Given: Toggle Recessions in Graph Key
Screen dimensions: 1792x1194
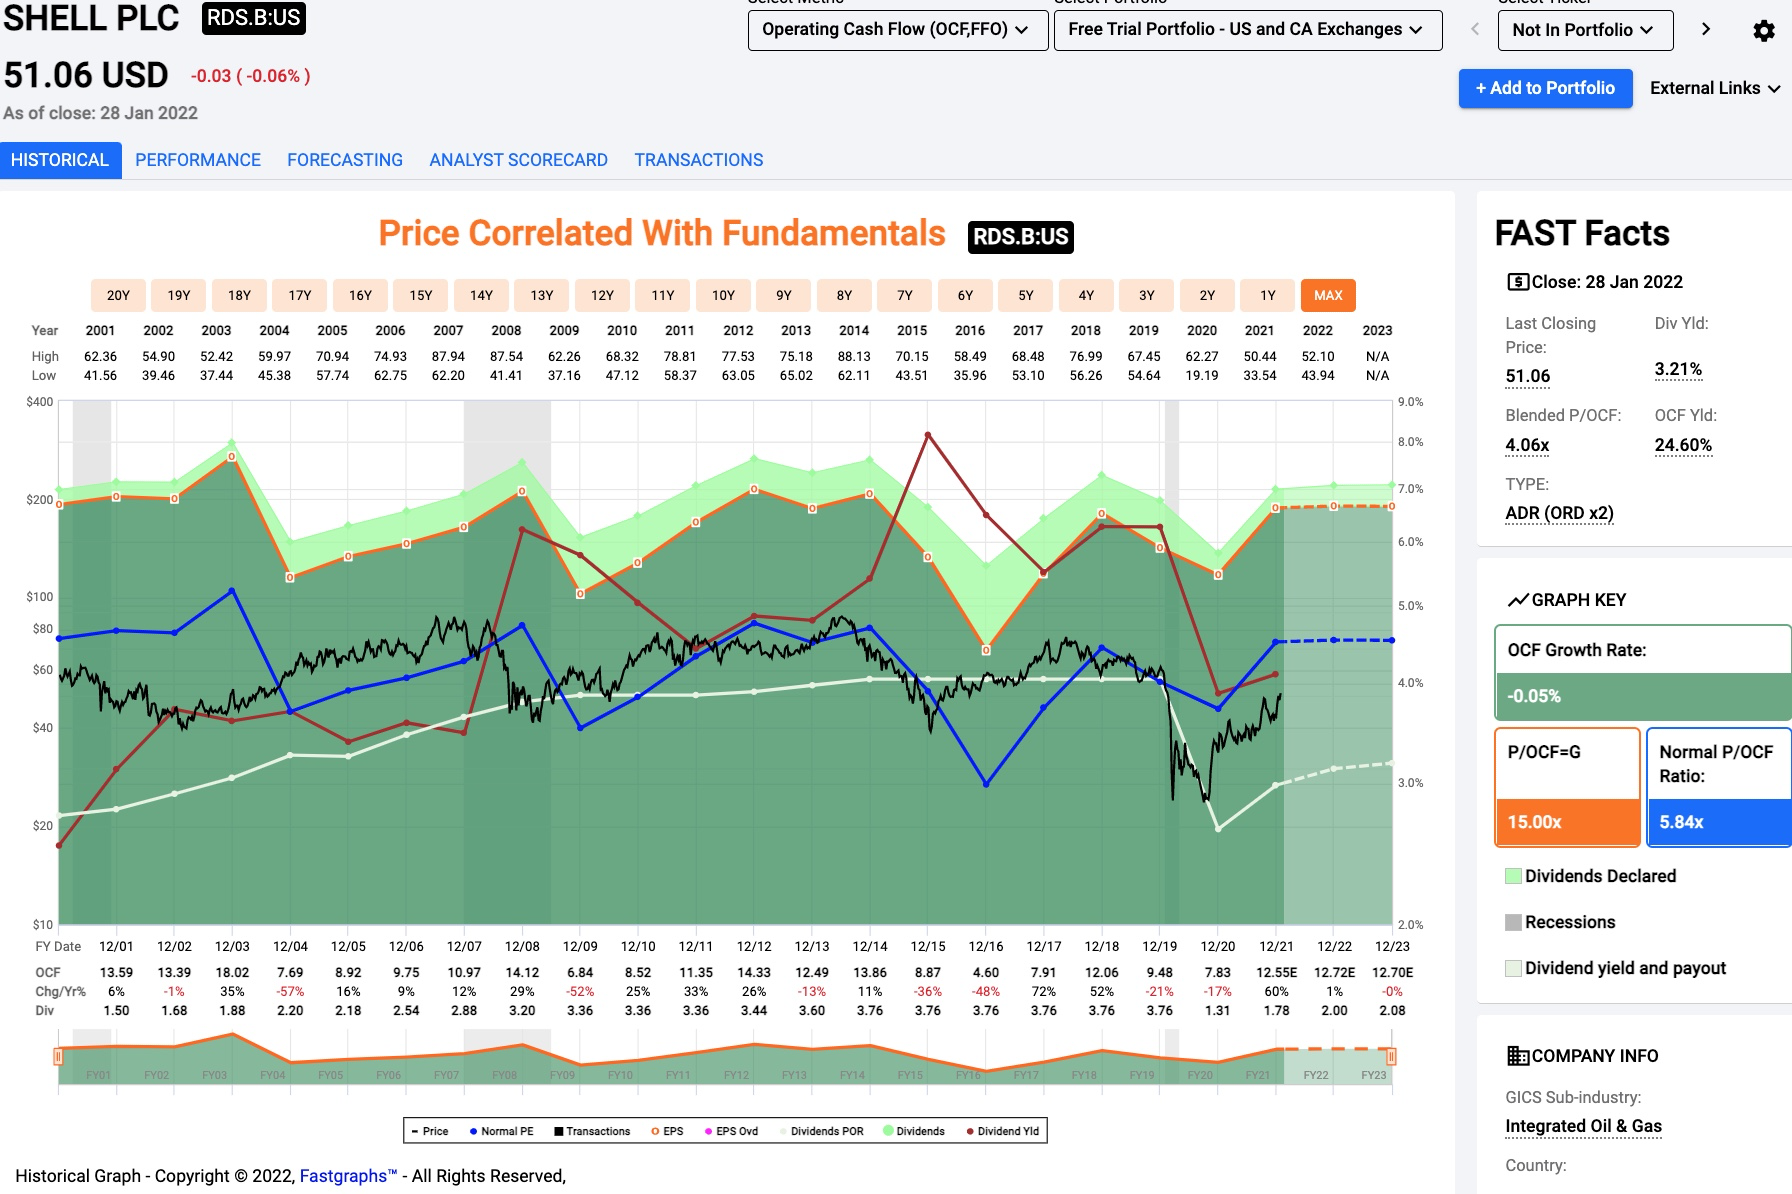Looking at the screenshot, I should click(1560, 922).
